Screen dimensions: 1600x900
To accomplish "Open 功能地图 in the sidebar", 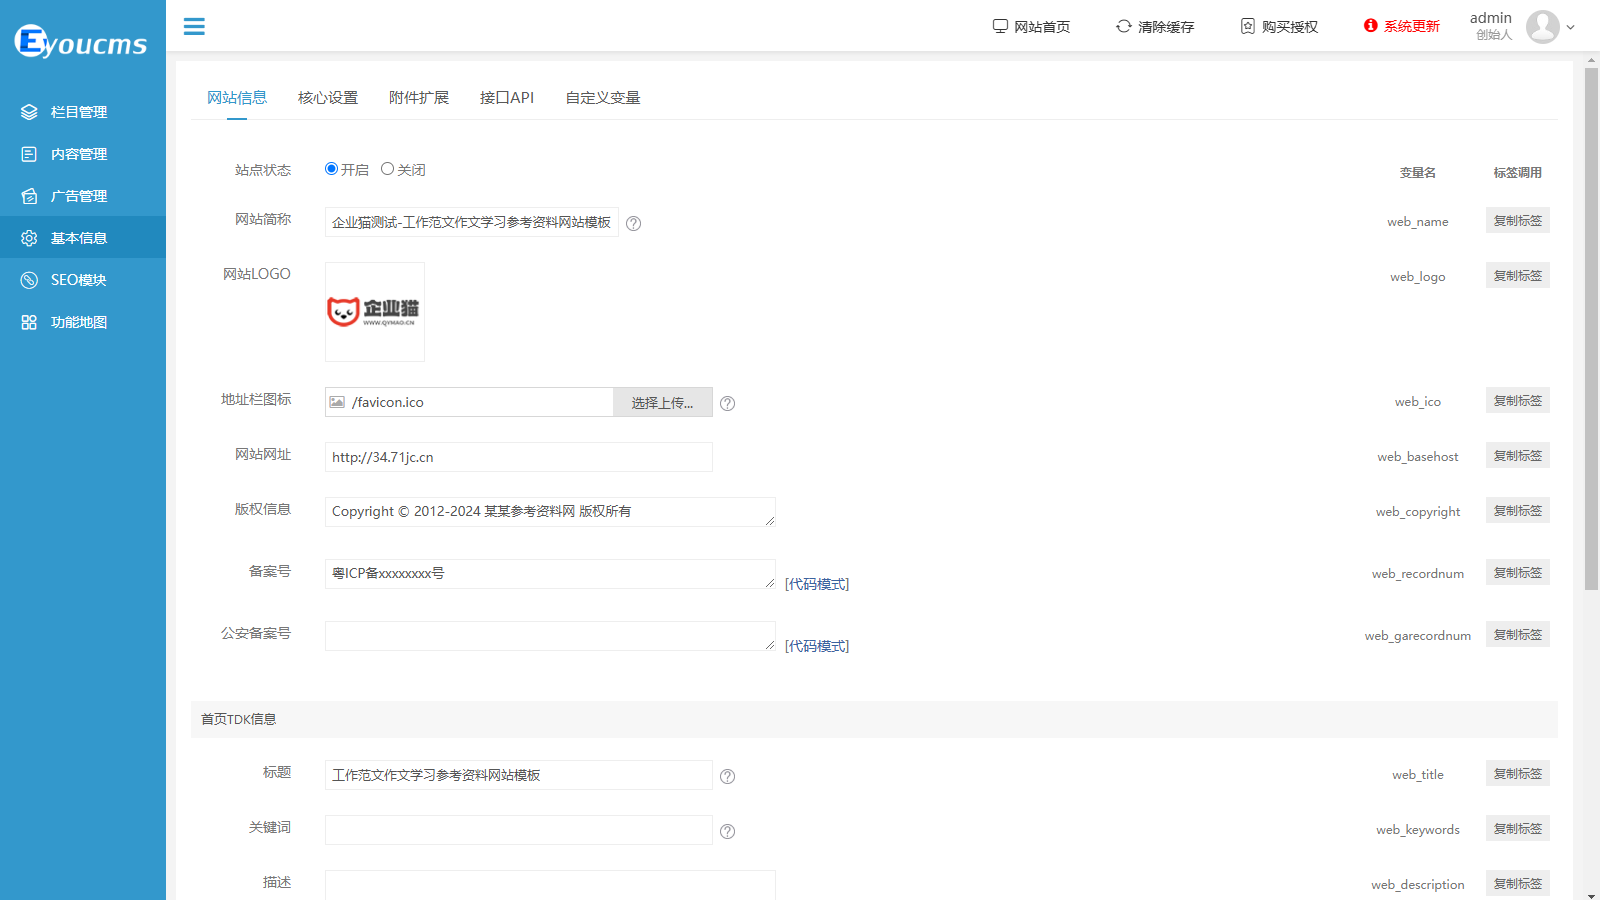I will [79, 322].
